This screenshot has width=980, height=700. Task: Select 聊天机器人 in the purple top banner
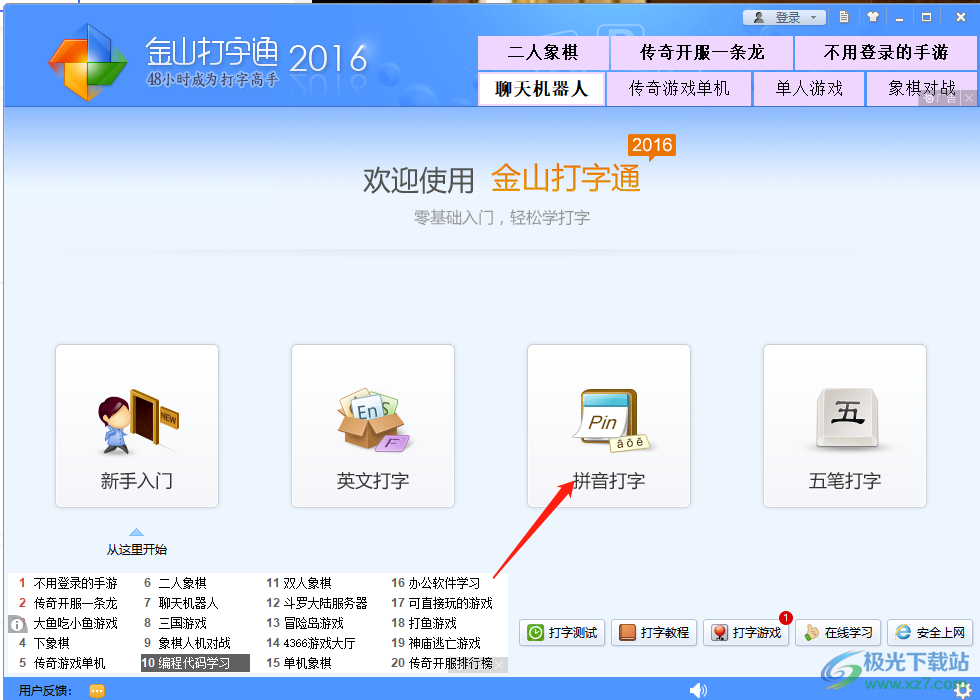point(541,89)
